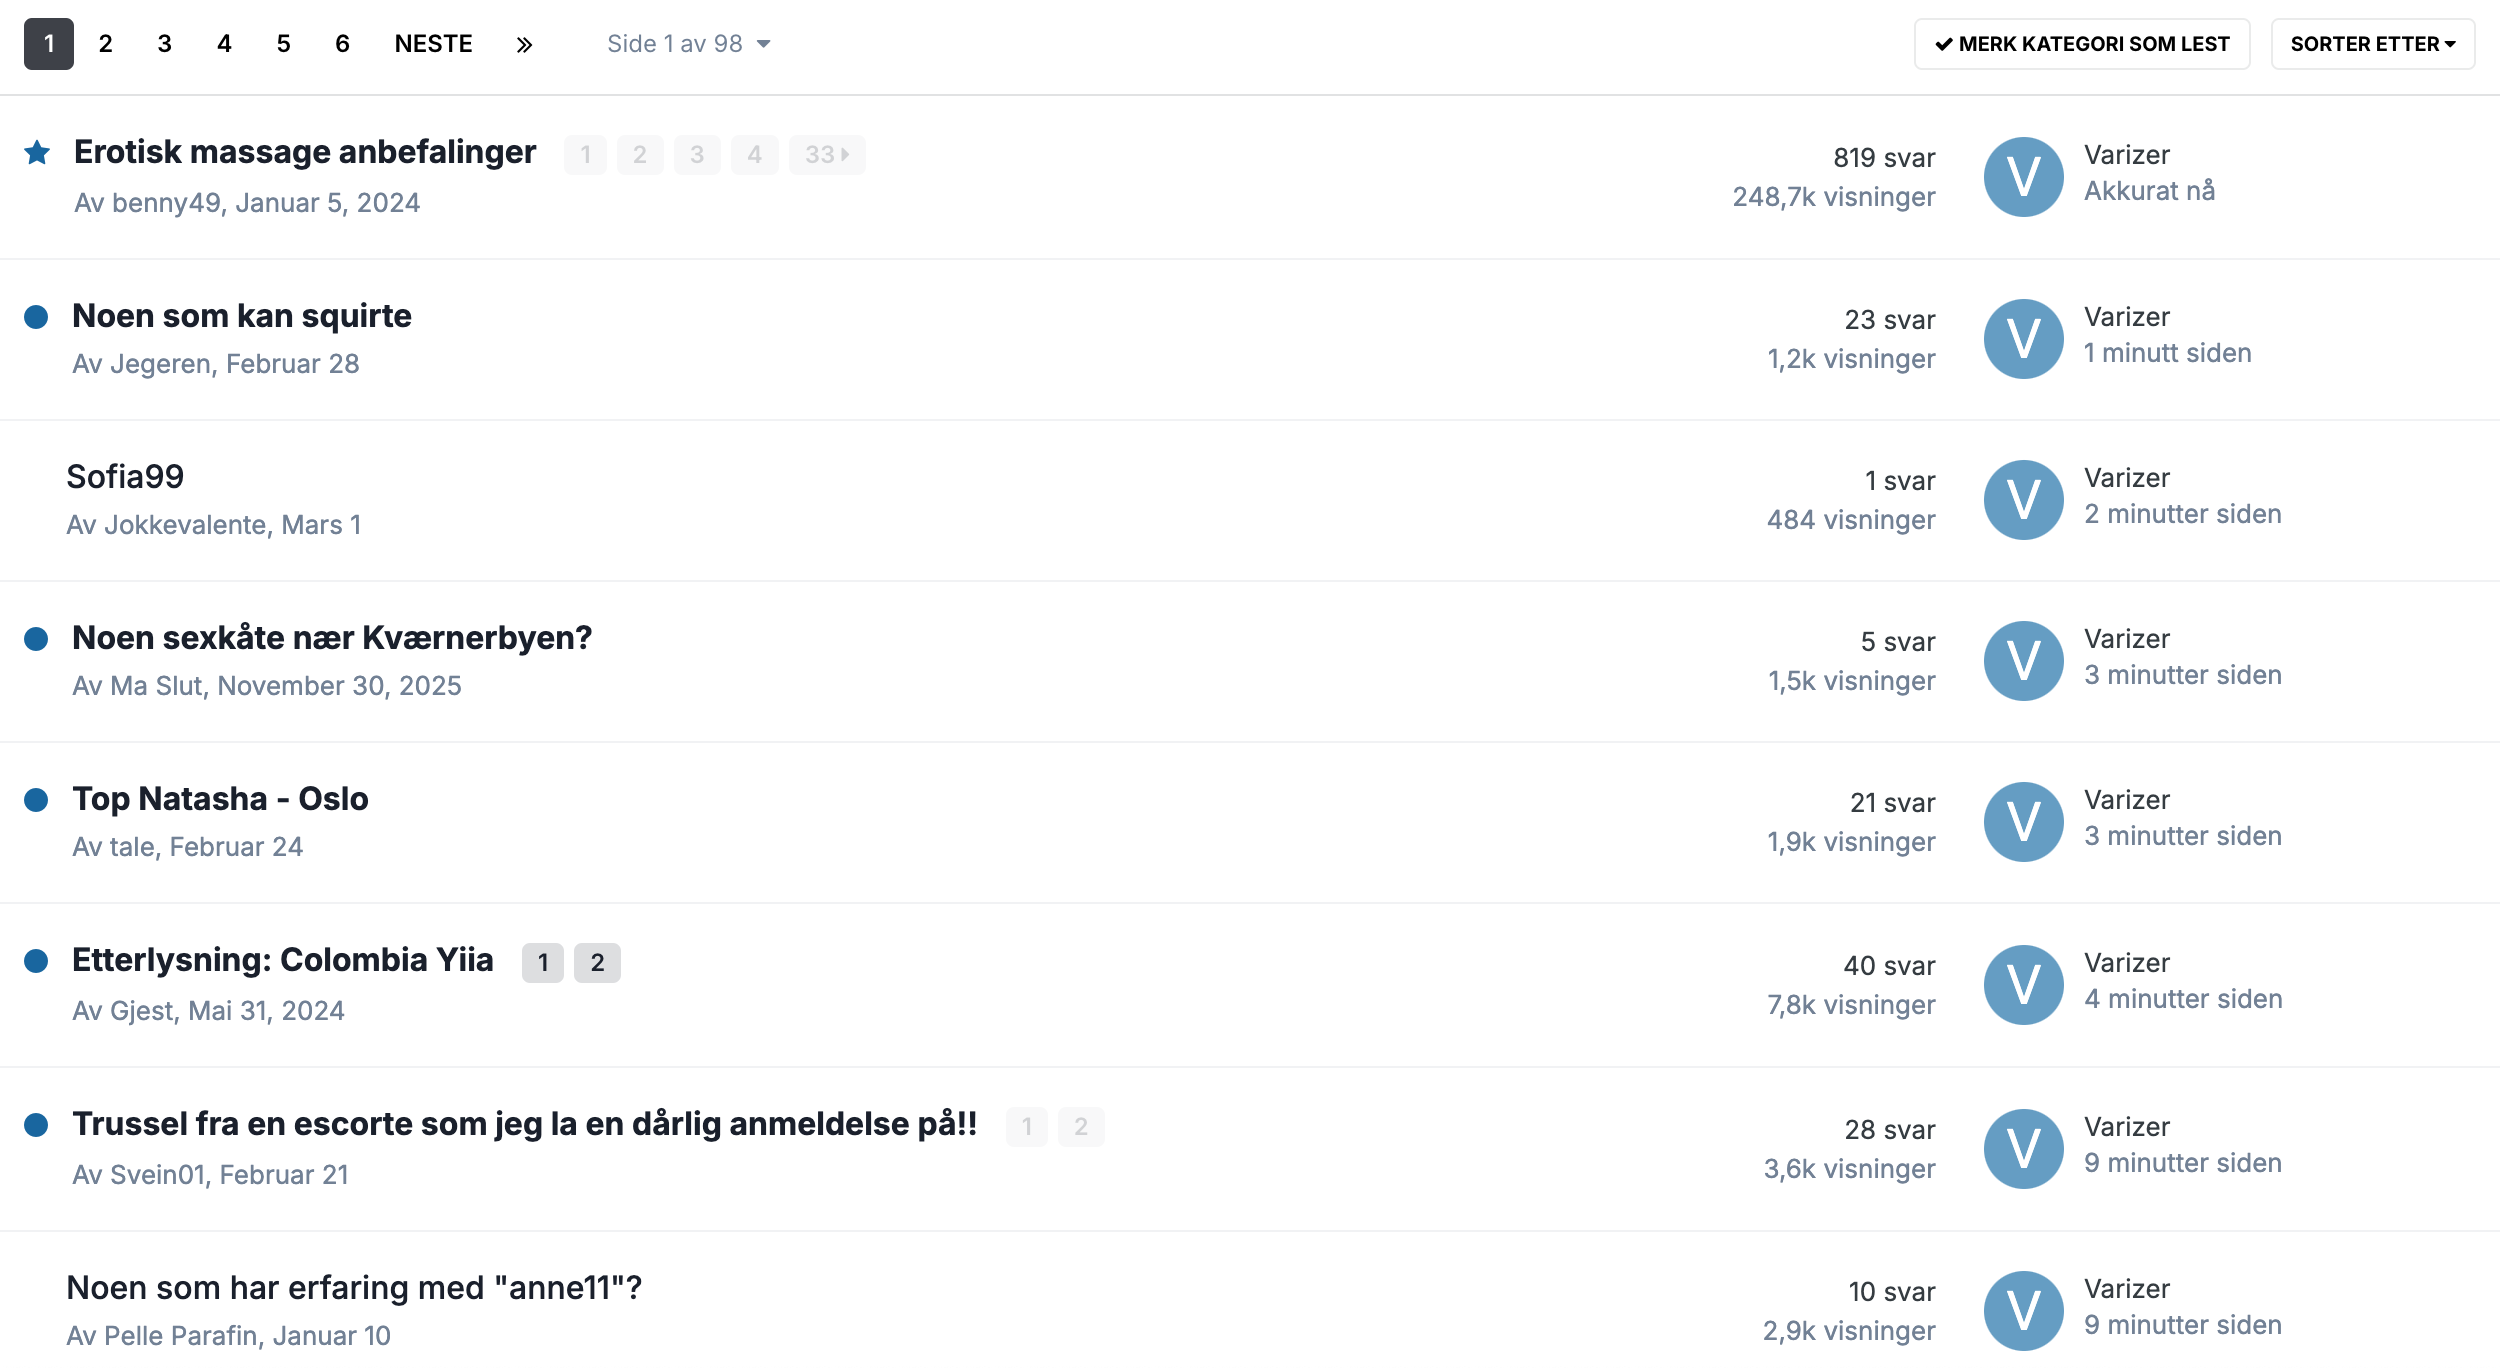
Task: Go to pagination page 2
Action: coord(105,44)
